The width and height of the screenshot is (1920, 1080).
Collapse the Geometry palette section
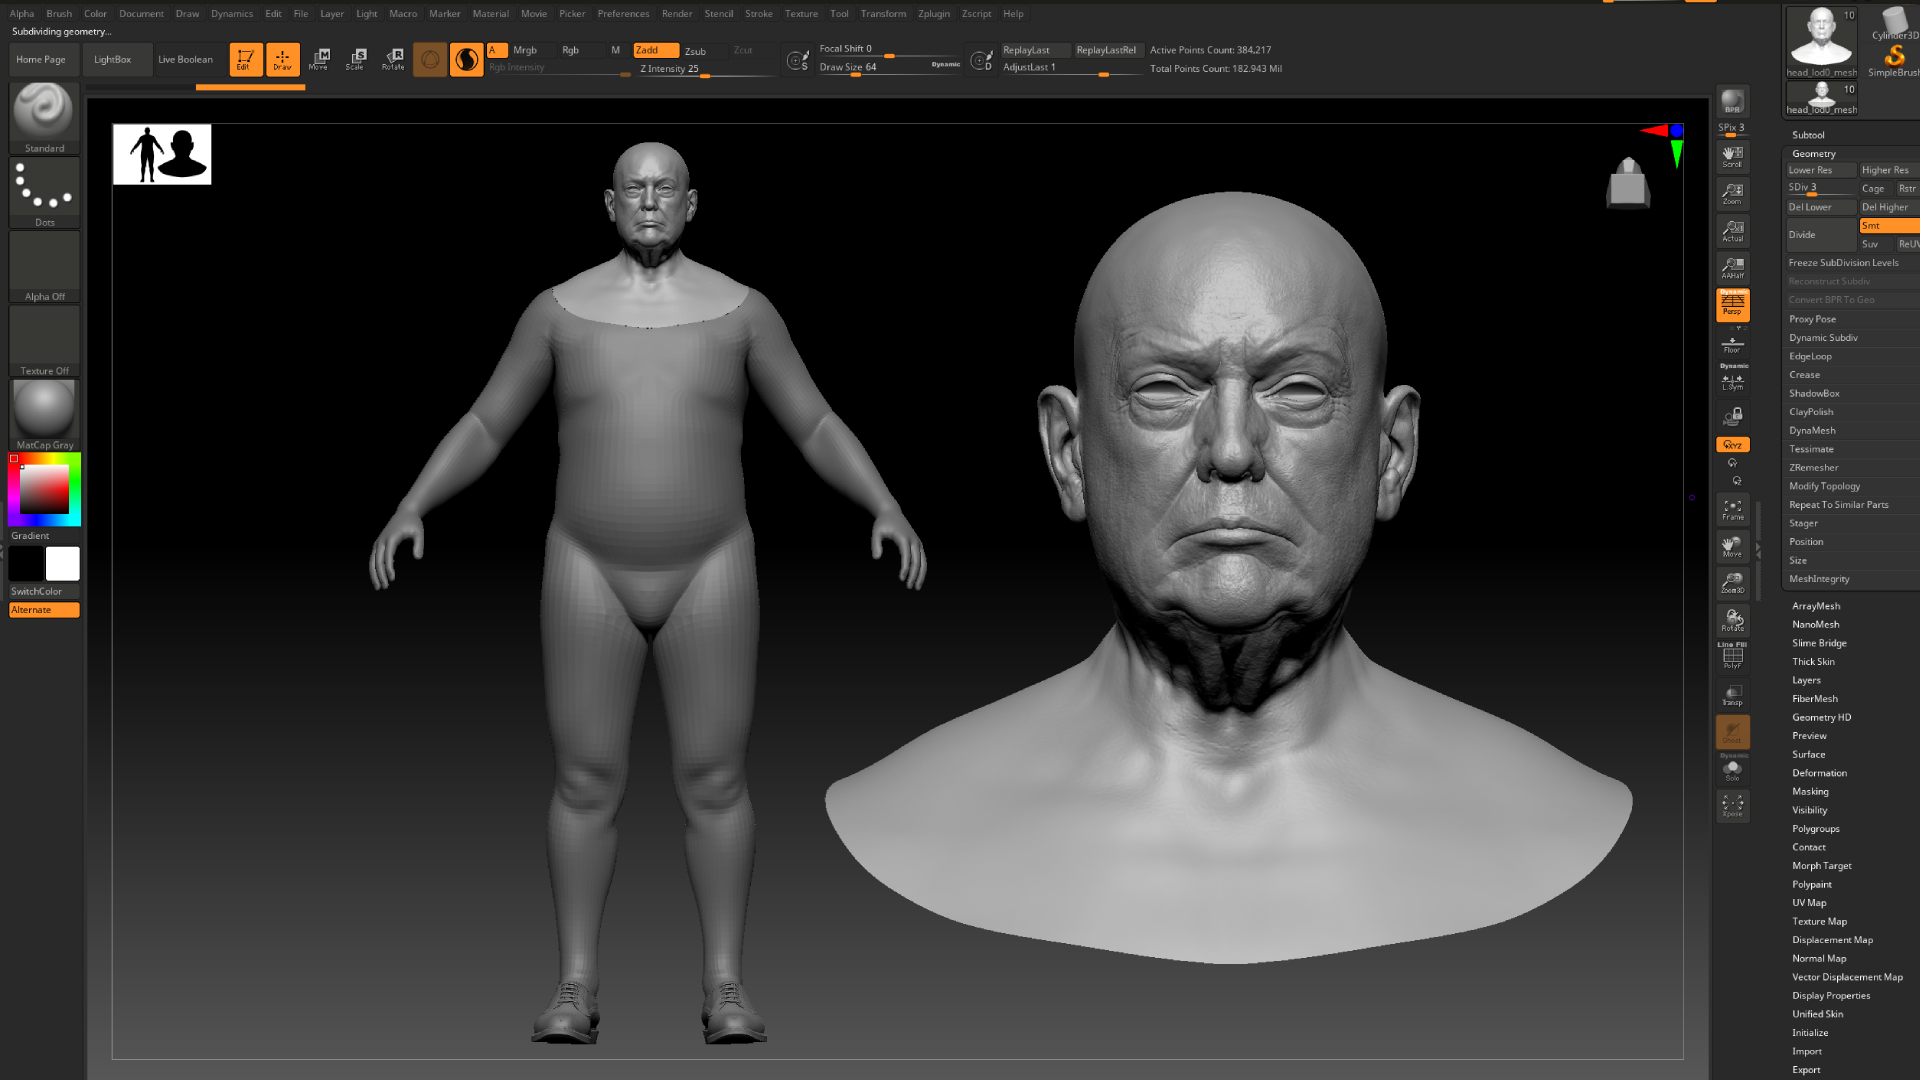point(1813,154)
